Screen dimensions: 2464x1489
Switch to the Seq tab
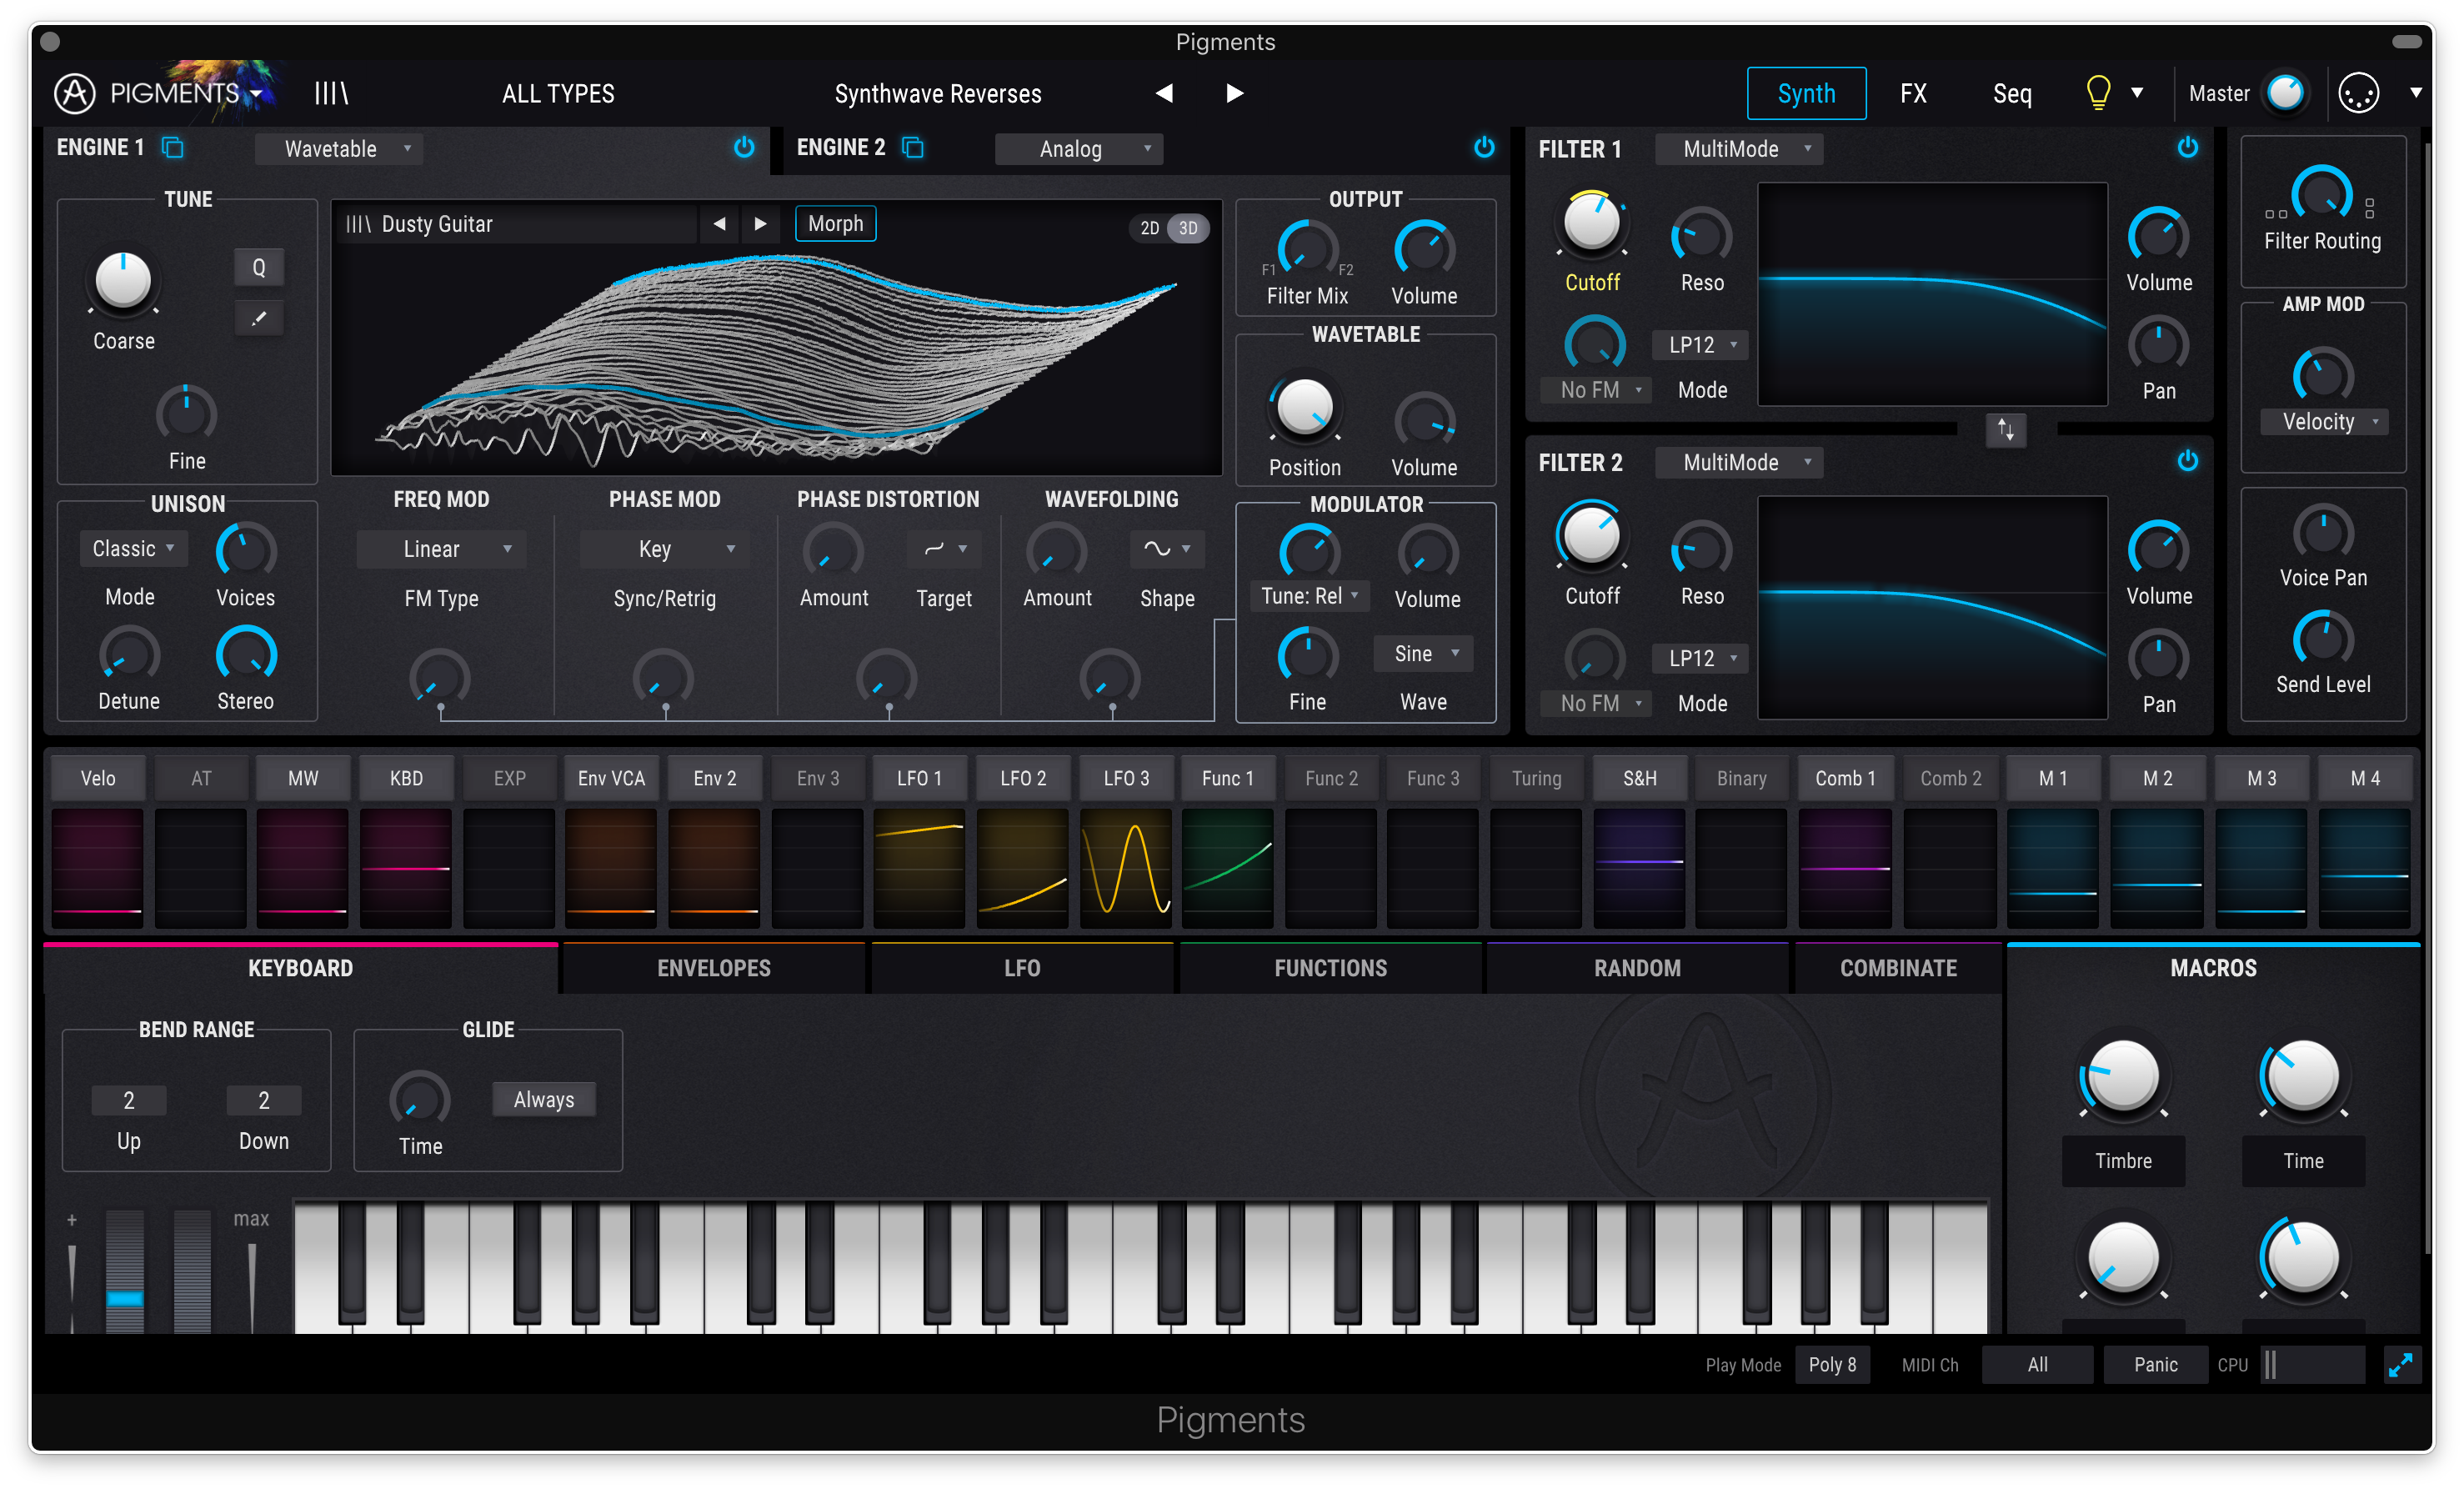click(x=2012, y=93)
